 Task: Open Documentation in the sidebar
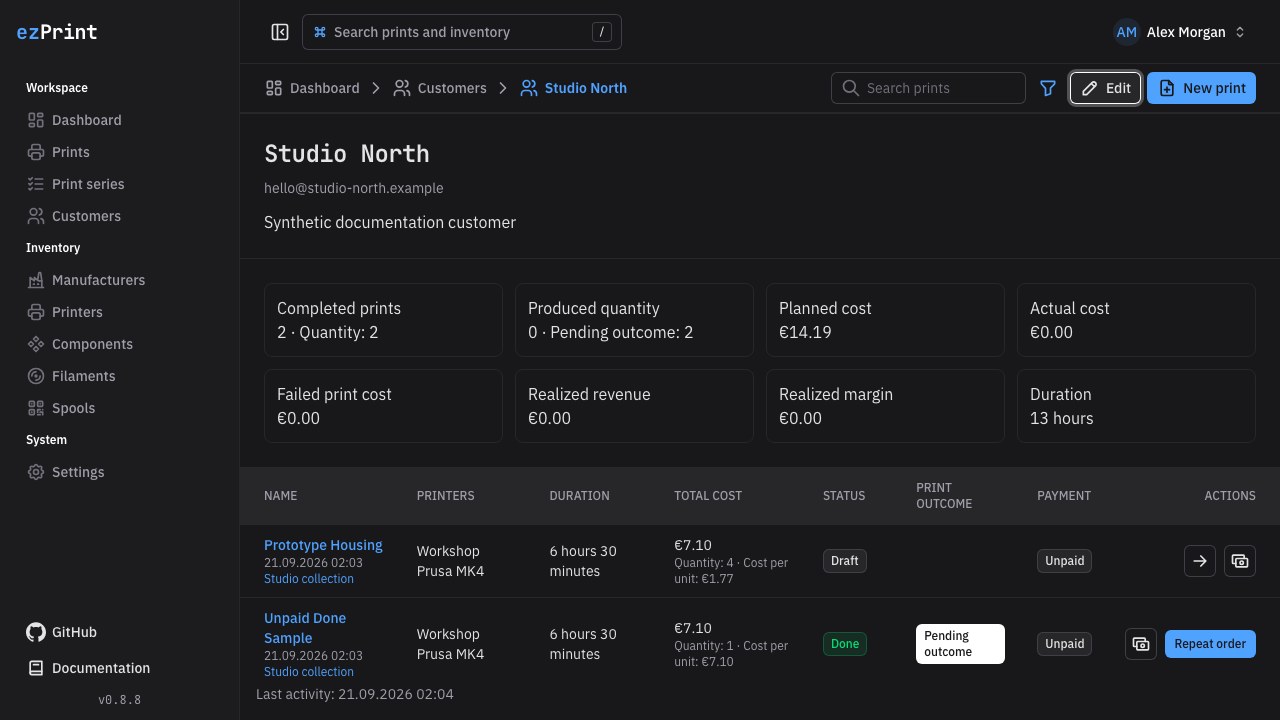click(x=89, y=668)
